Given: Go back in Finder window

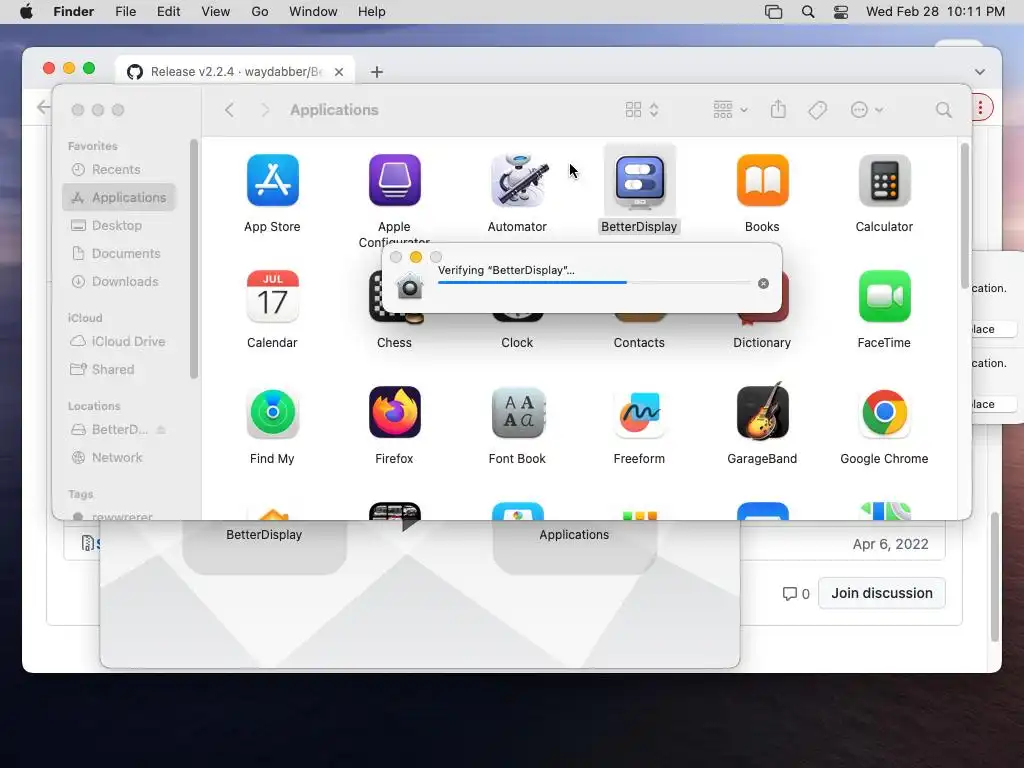Looking at the screenshot, I should [x=229, y=110].
